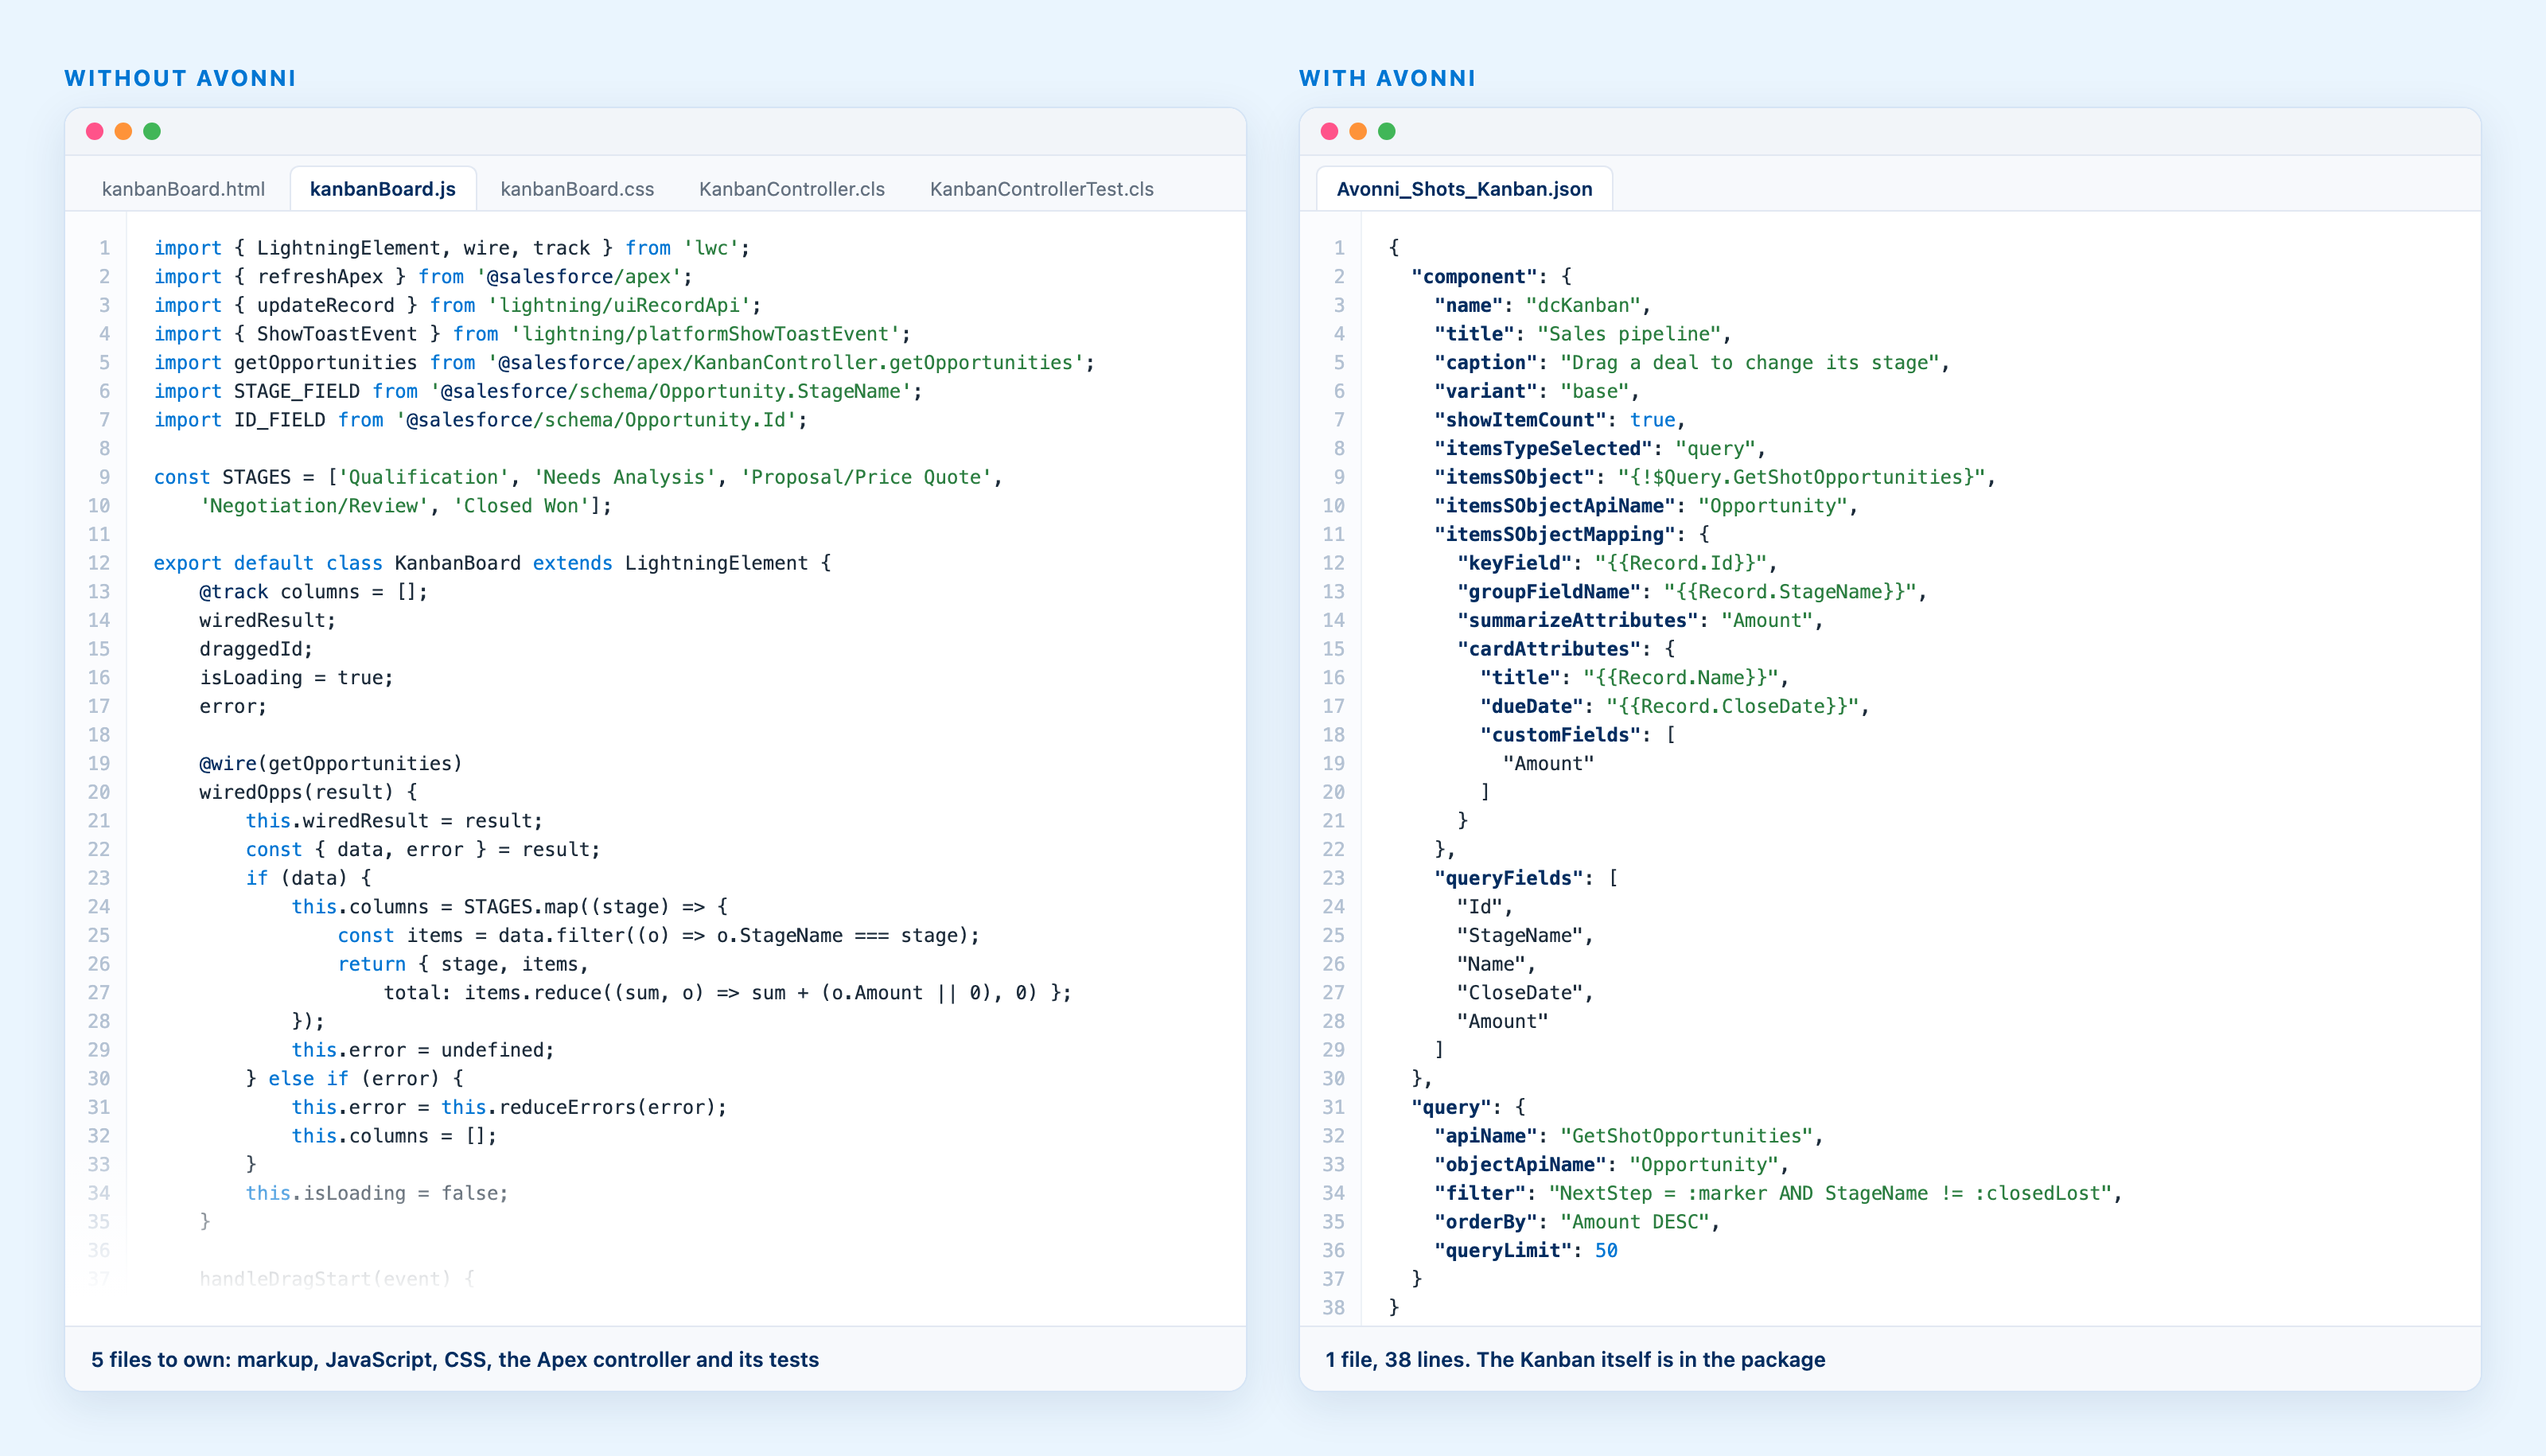
Task: Switch to the kanbanBoard.css tab
Action: click(577, 189)
